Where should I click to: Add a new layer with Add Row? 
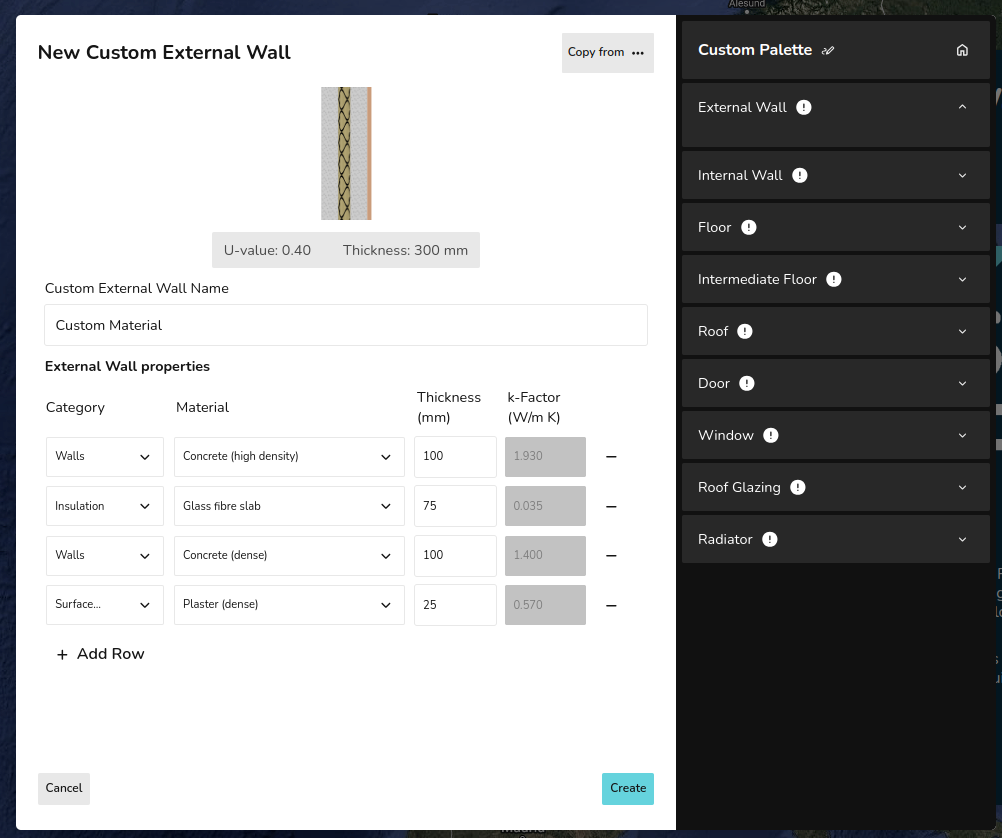click(x=101, y=654)
